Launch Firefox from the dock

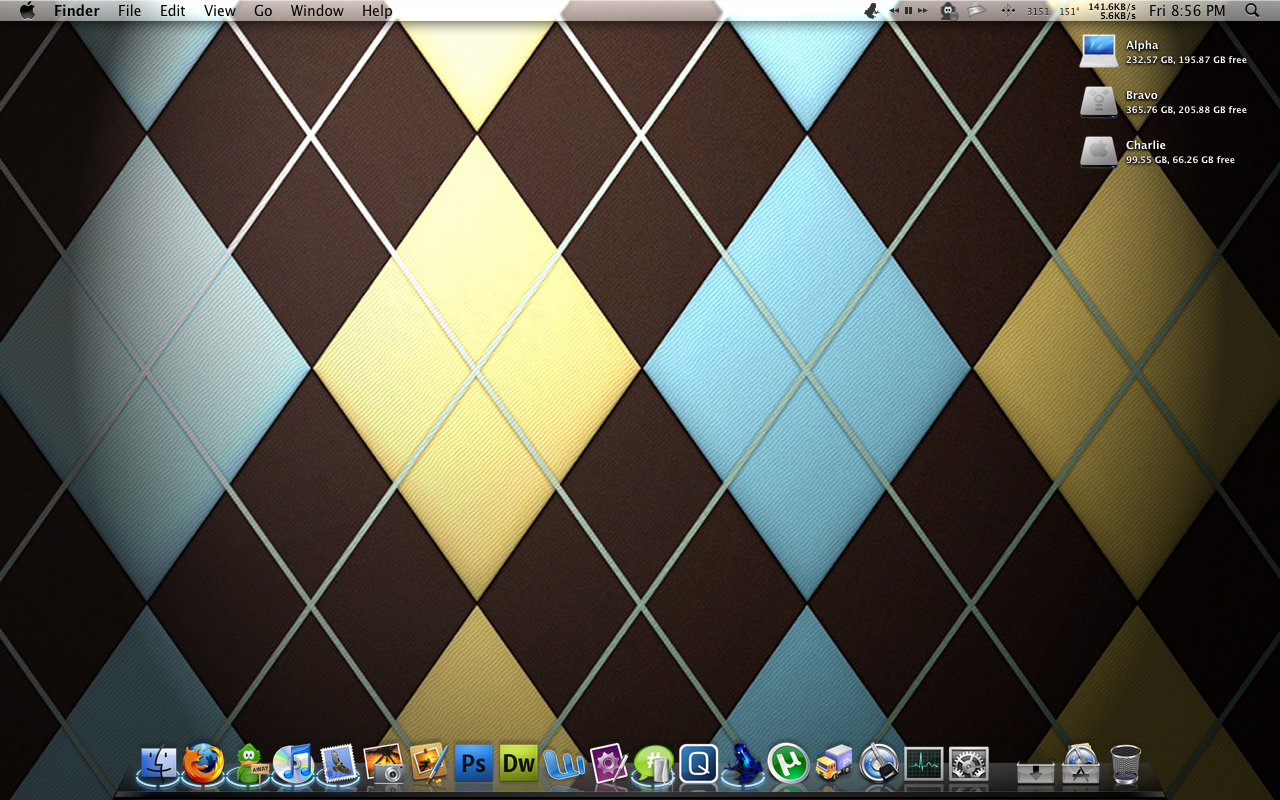pos(203,764)
